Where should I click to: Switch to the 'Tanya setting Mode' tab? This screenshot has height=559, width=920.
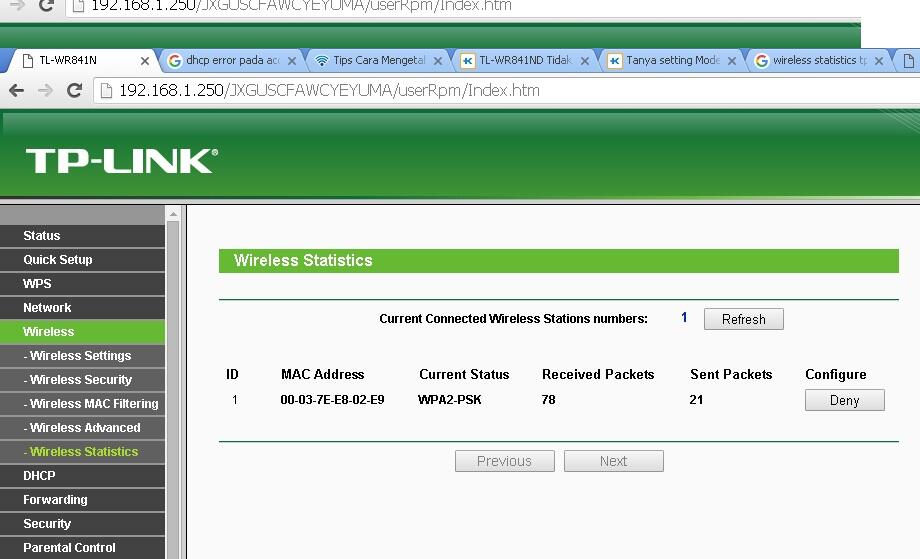[672, 60]
